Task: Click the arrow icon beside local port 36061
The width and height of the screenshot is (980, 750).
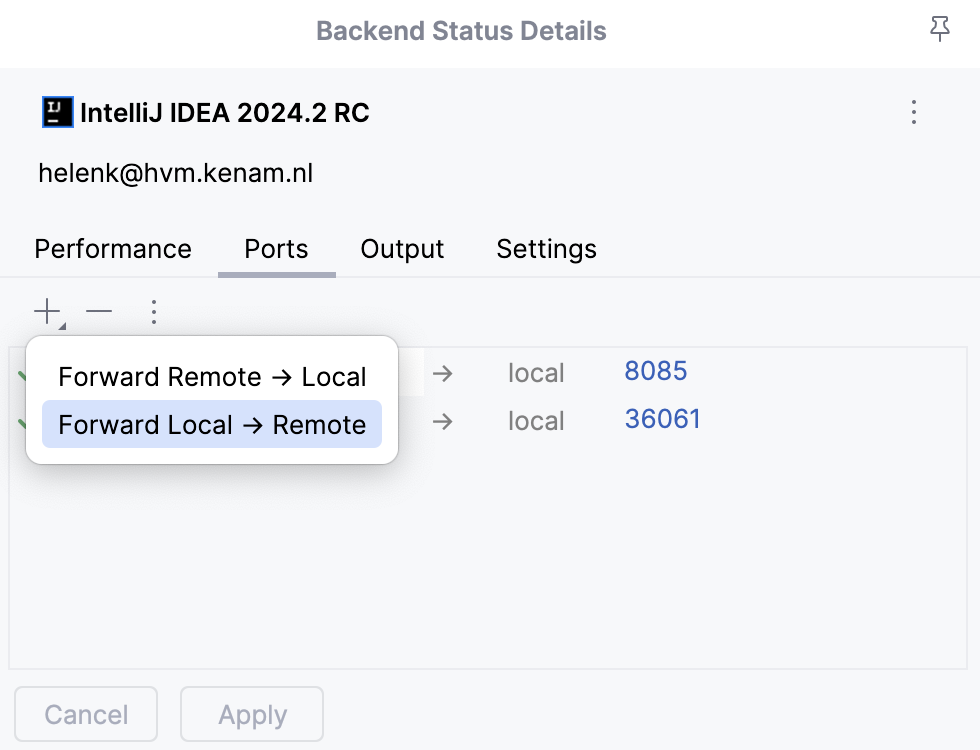Action: click(442, 420)
